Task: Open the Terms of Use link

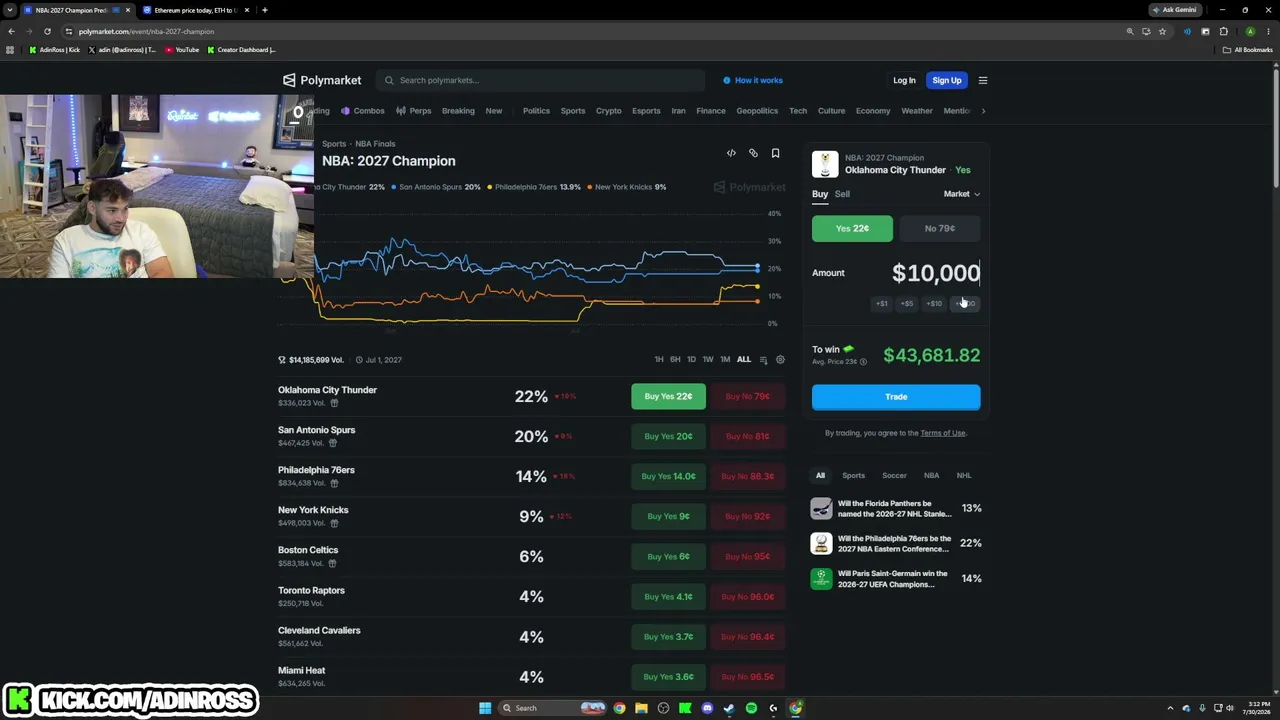Action: click(x=943, y=433)
